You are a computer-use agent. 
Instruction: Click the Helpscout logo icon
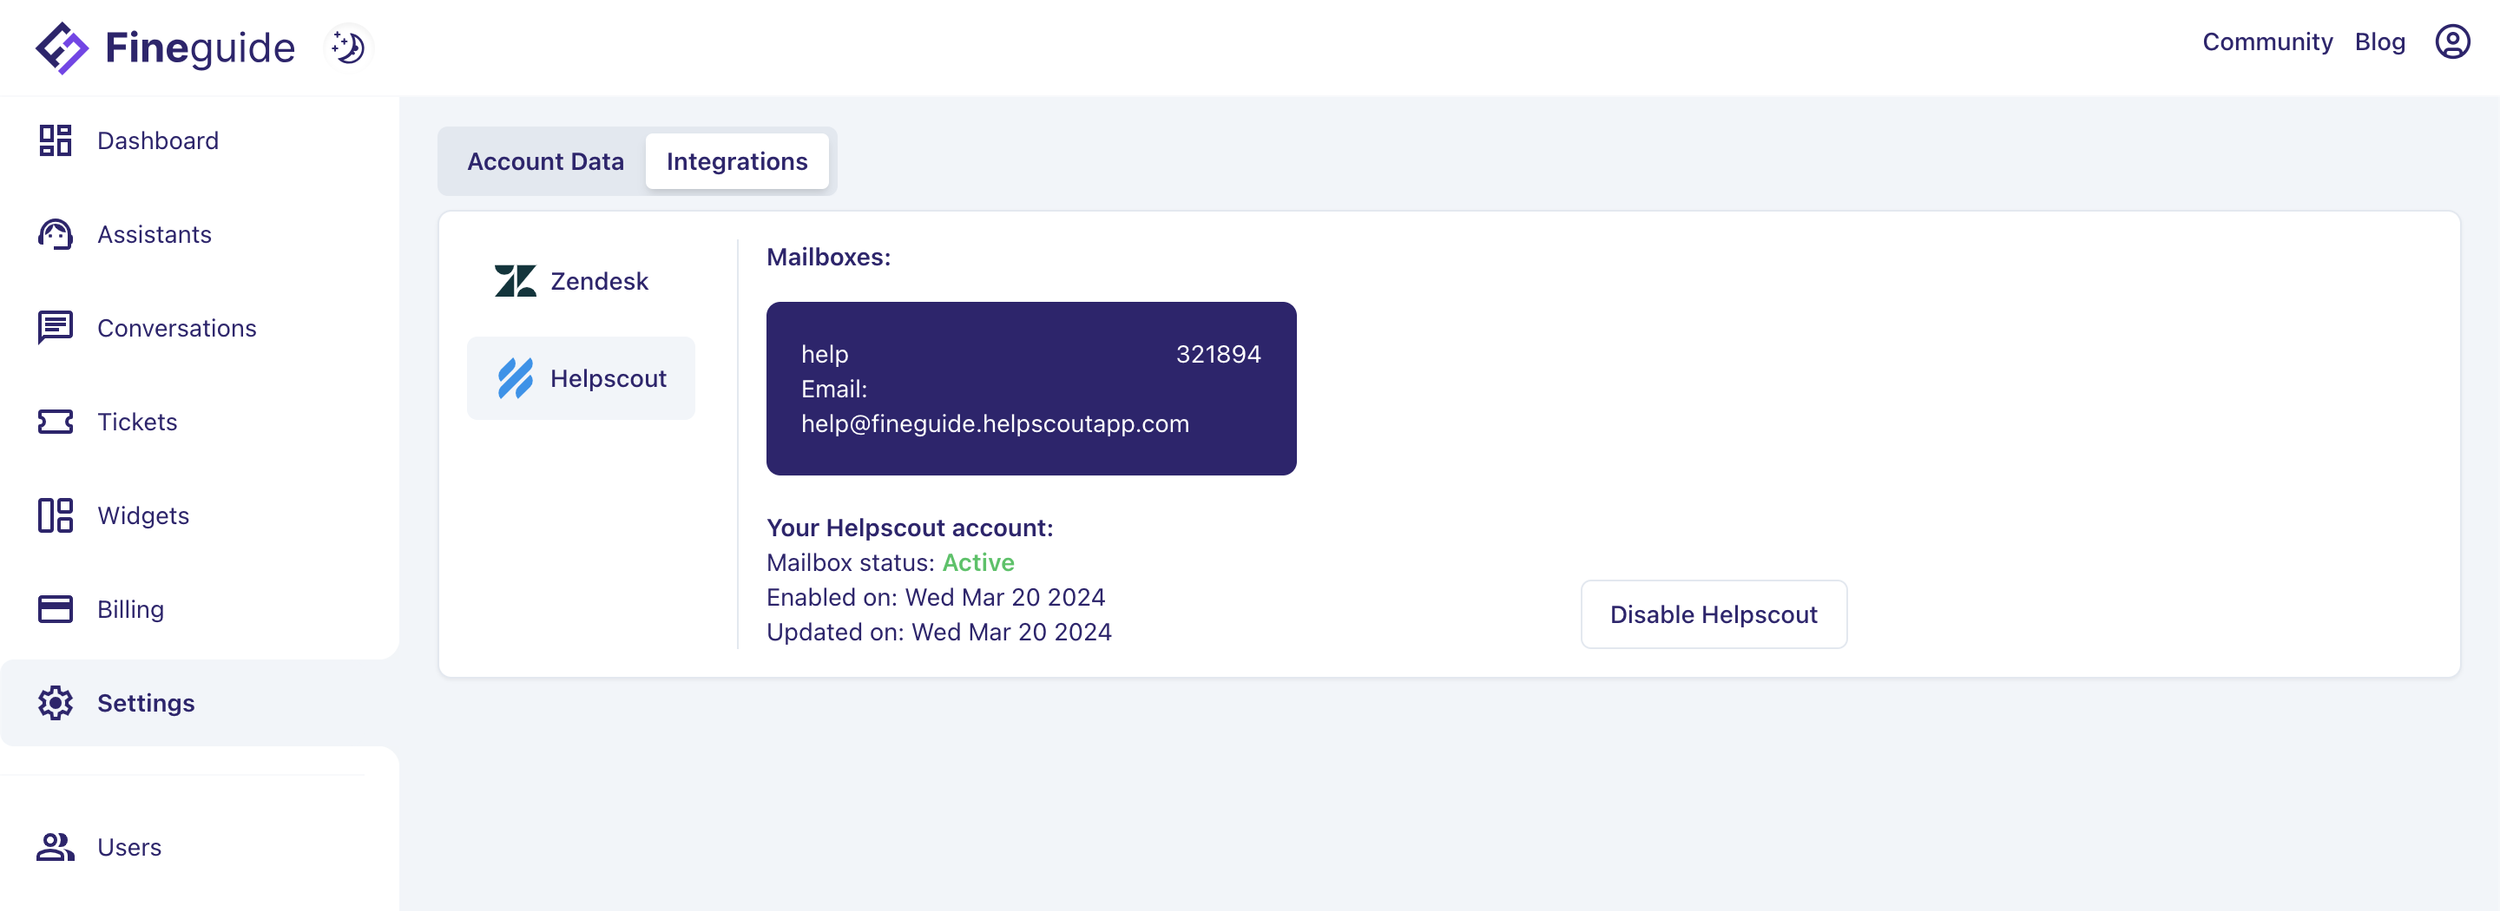[515, 378]
